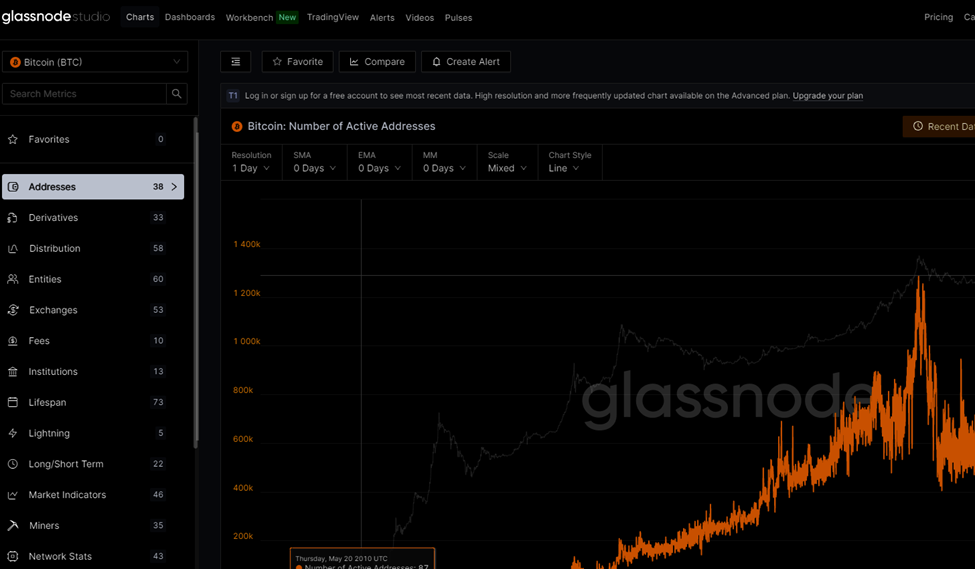The height and width of the screenshot is (569, 975).
Task: Click the Market Indicators chart icon
Action: click(12, 495)
